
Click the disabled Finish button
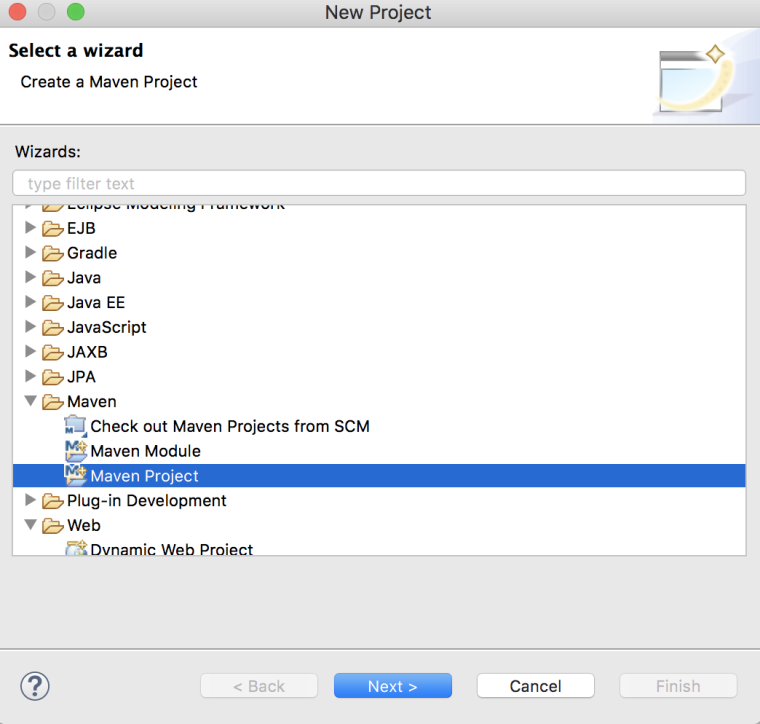[678, 686]
